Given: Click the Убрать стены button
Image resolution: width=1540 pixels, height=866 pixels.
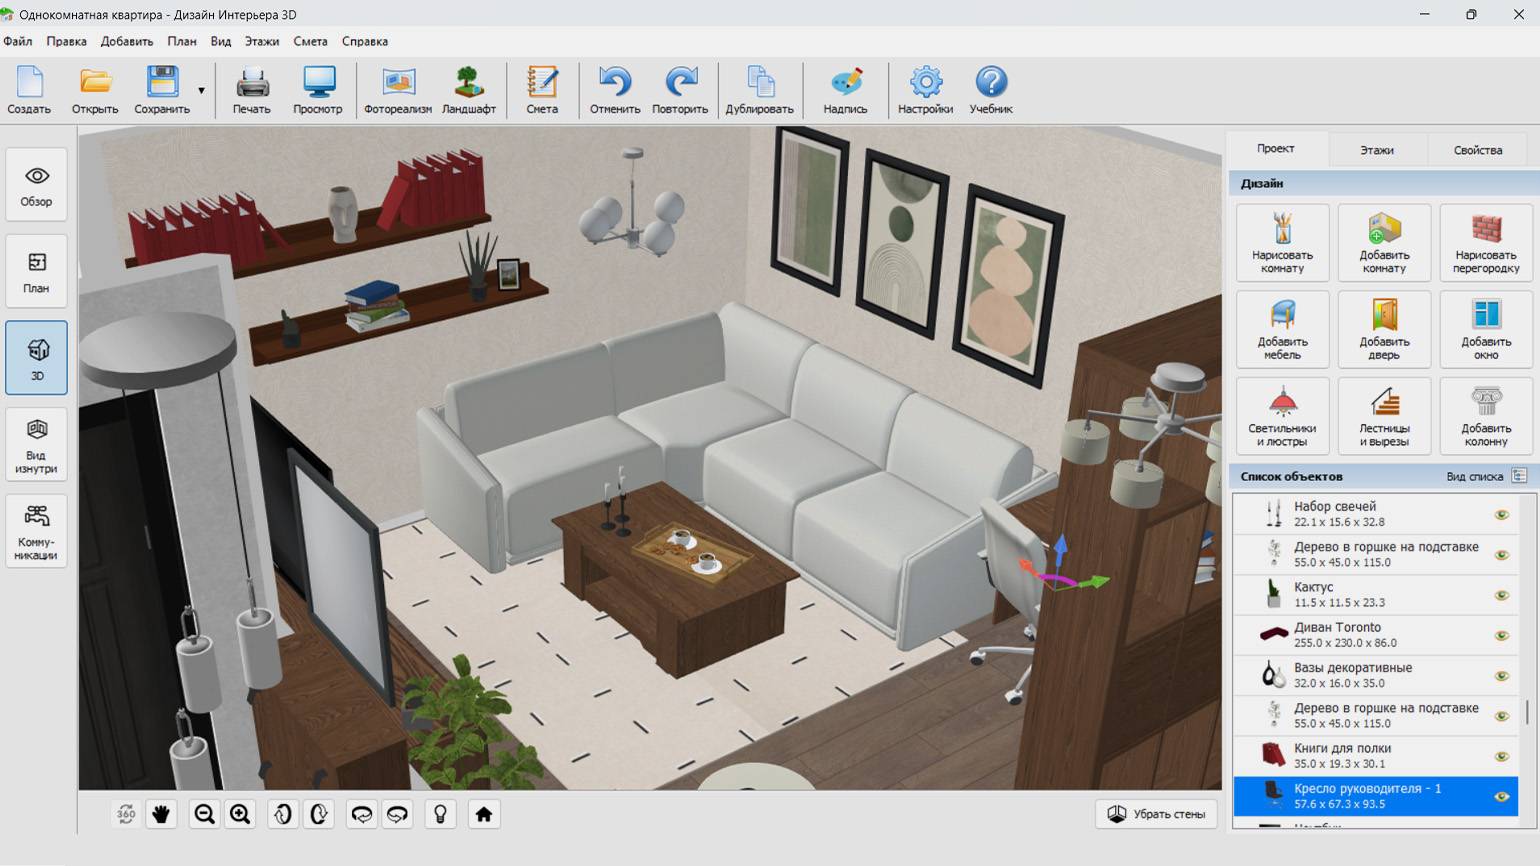Looking at the screenshot, I should (x=1156, y=814).
